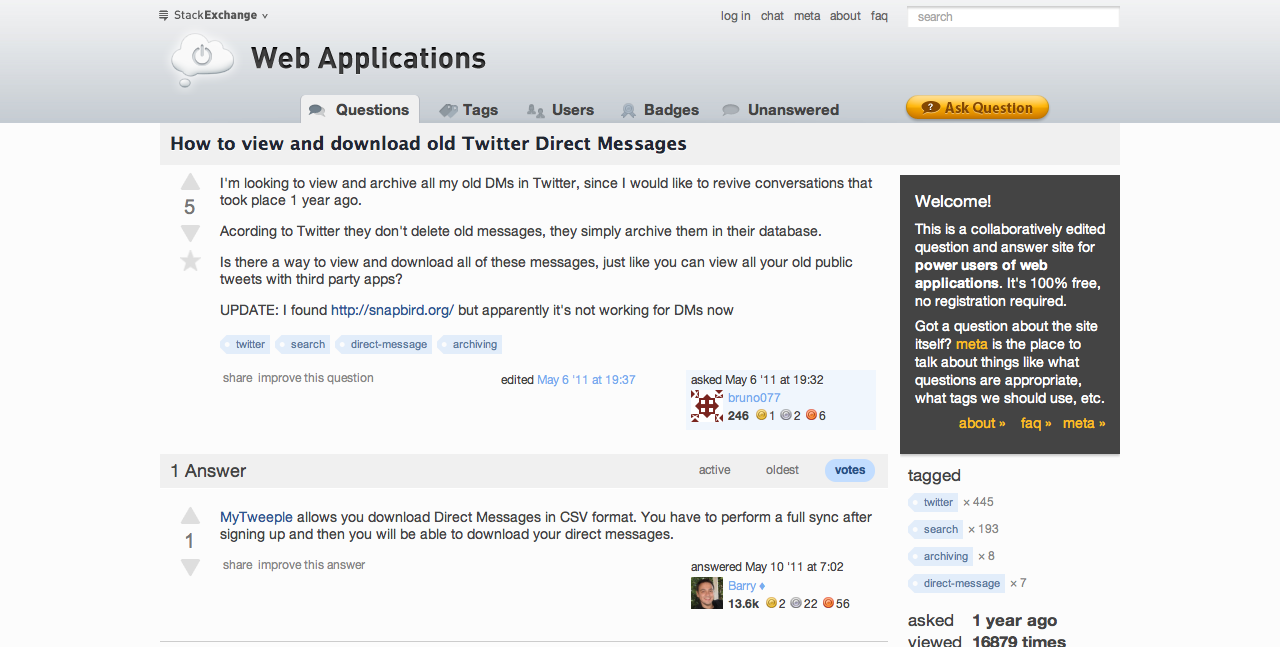Sort answers by votes
The height and width of the screenshot is (647, 1280).
pos(850,470)
